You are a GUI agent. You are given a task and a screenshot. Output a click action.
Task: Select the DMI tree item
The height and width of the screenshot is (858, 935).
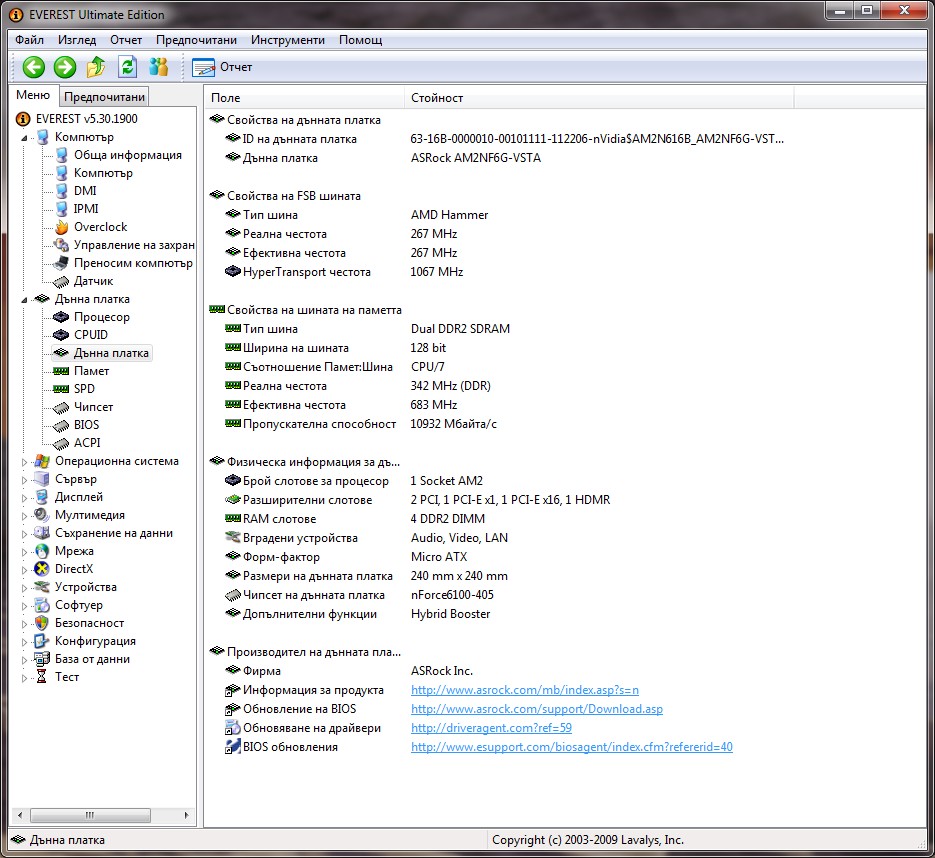[85, 191]
